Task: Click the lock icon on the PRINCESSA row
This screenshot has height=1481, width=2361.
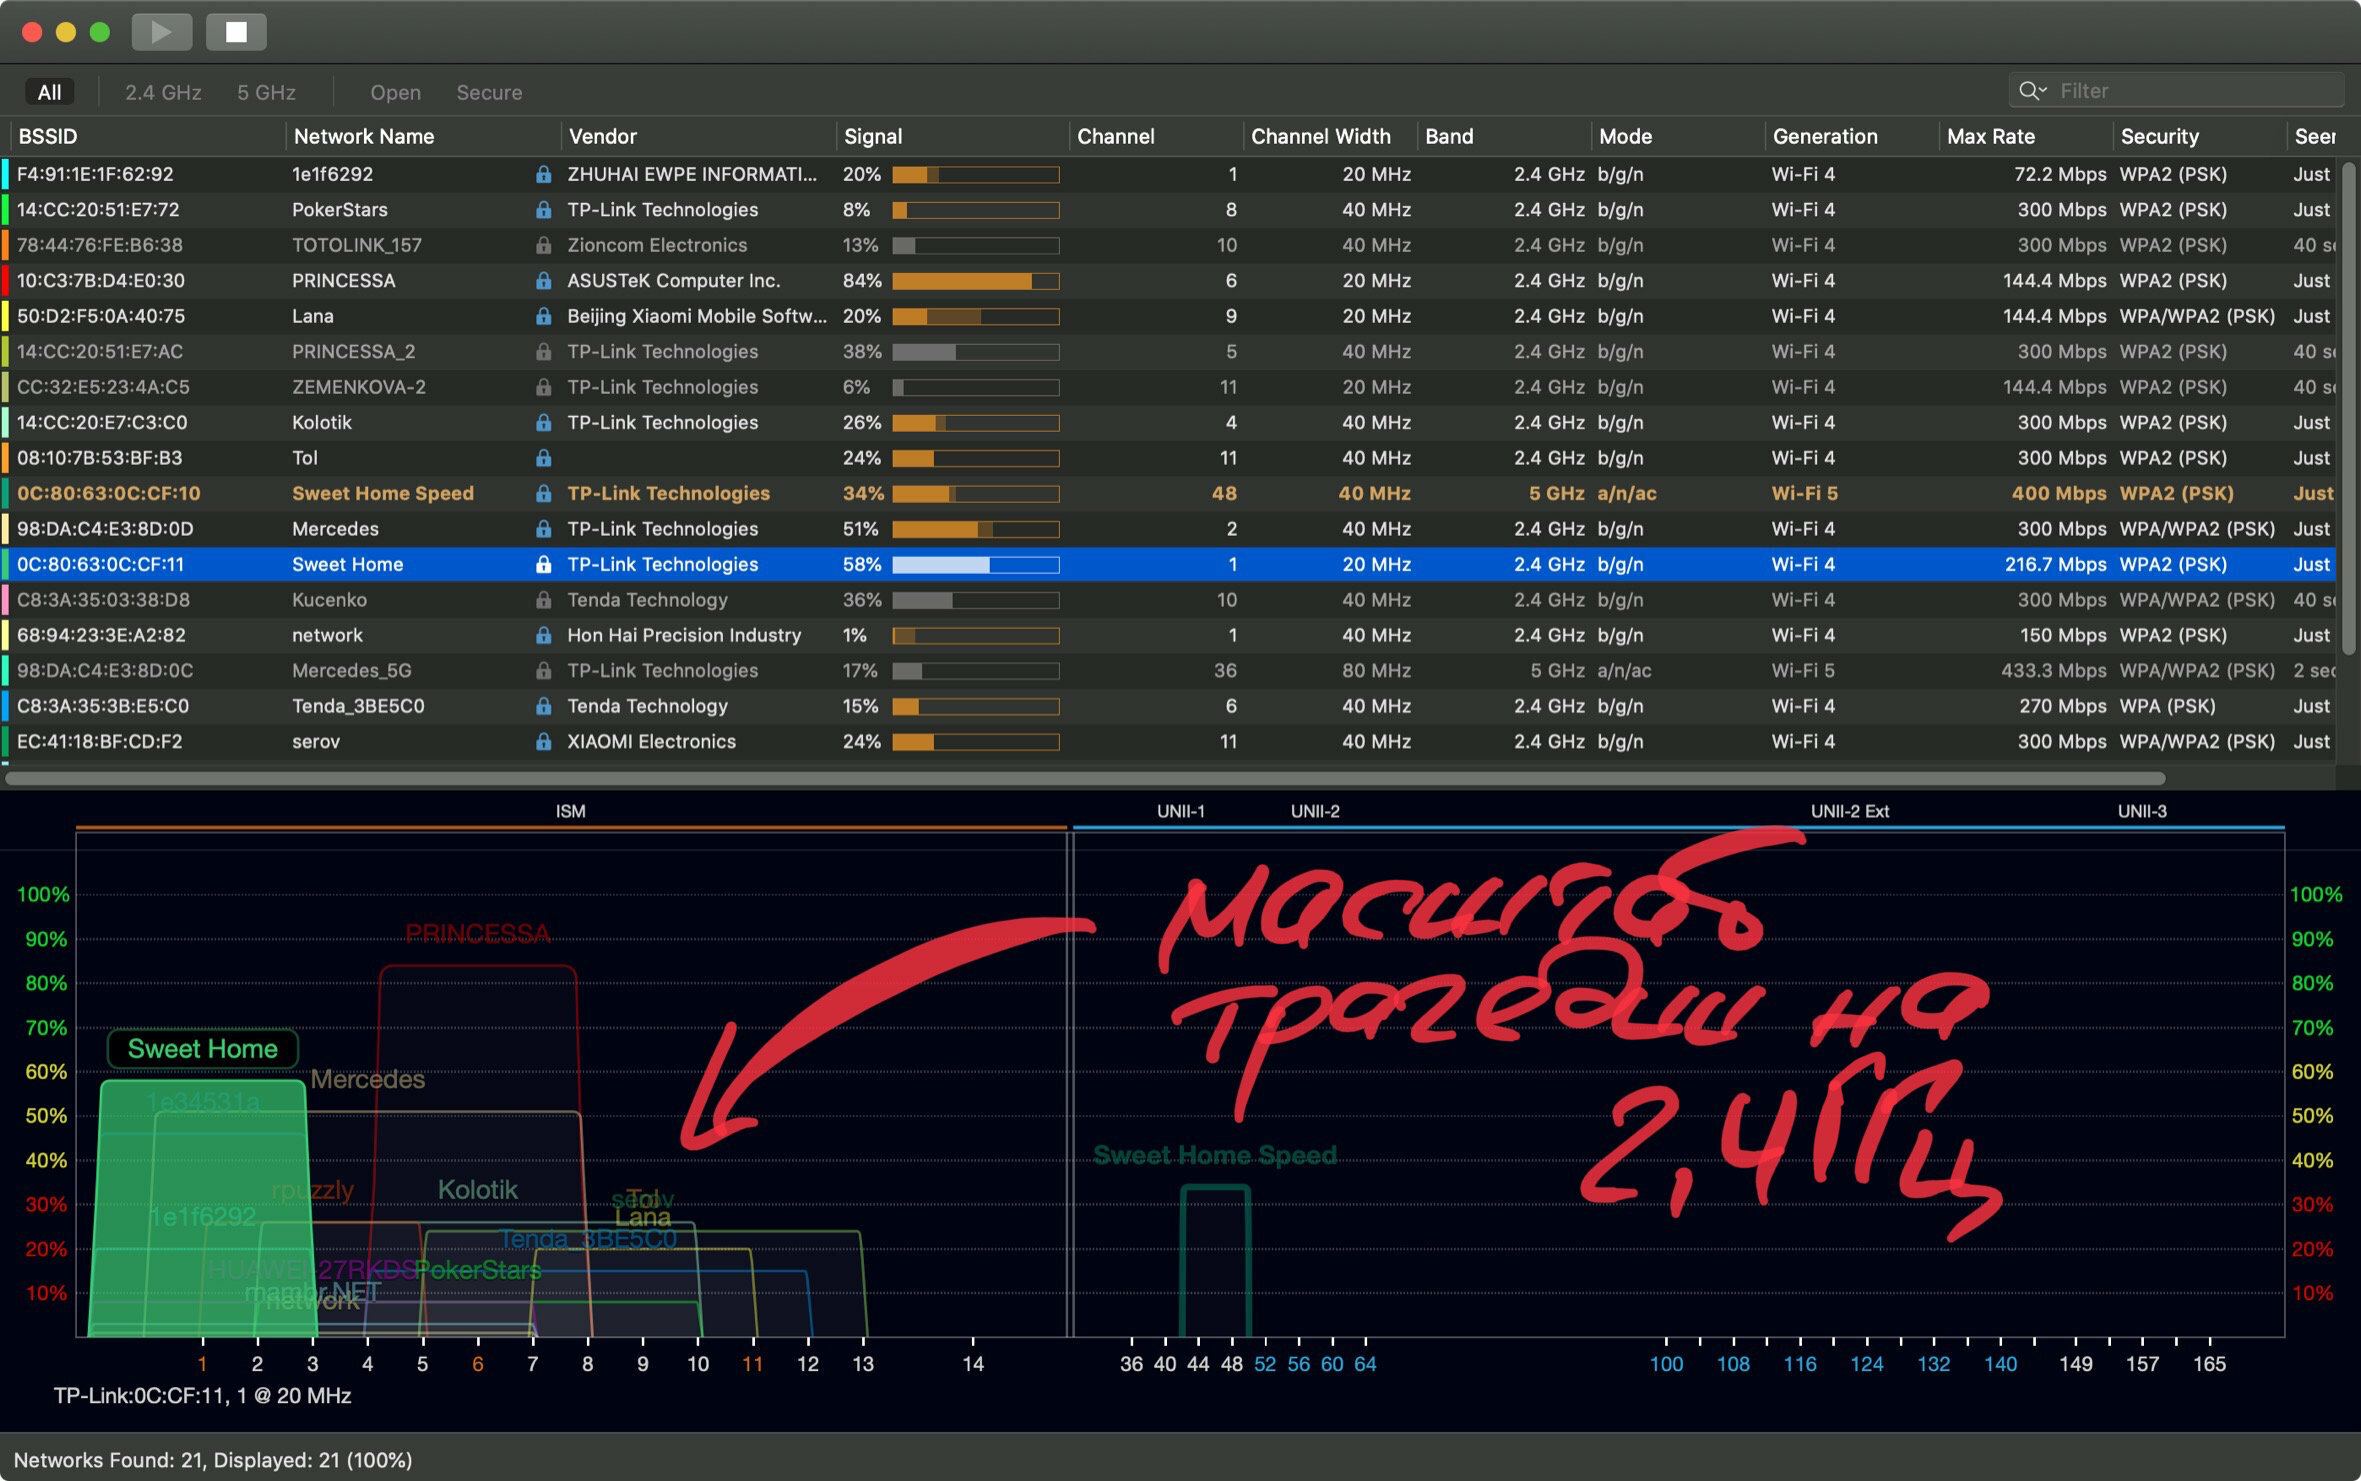Action: tap(543, 281)
